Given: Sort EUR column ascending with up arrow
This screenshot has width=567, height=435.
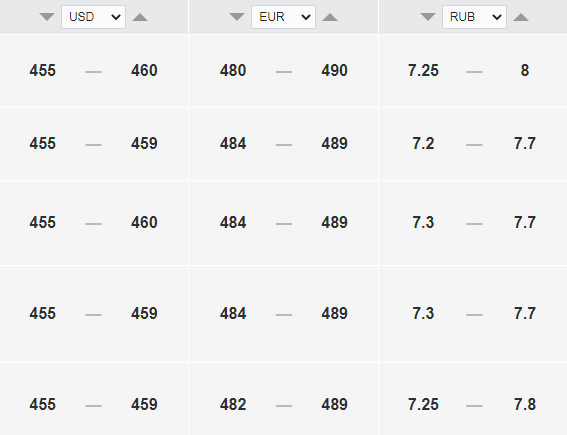Looking at the screenshot, I should pos(330,17).
